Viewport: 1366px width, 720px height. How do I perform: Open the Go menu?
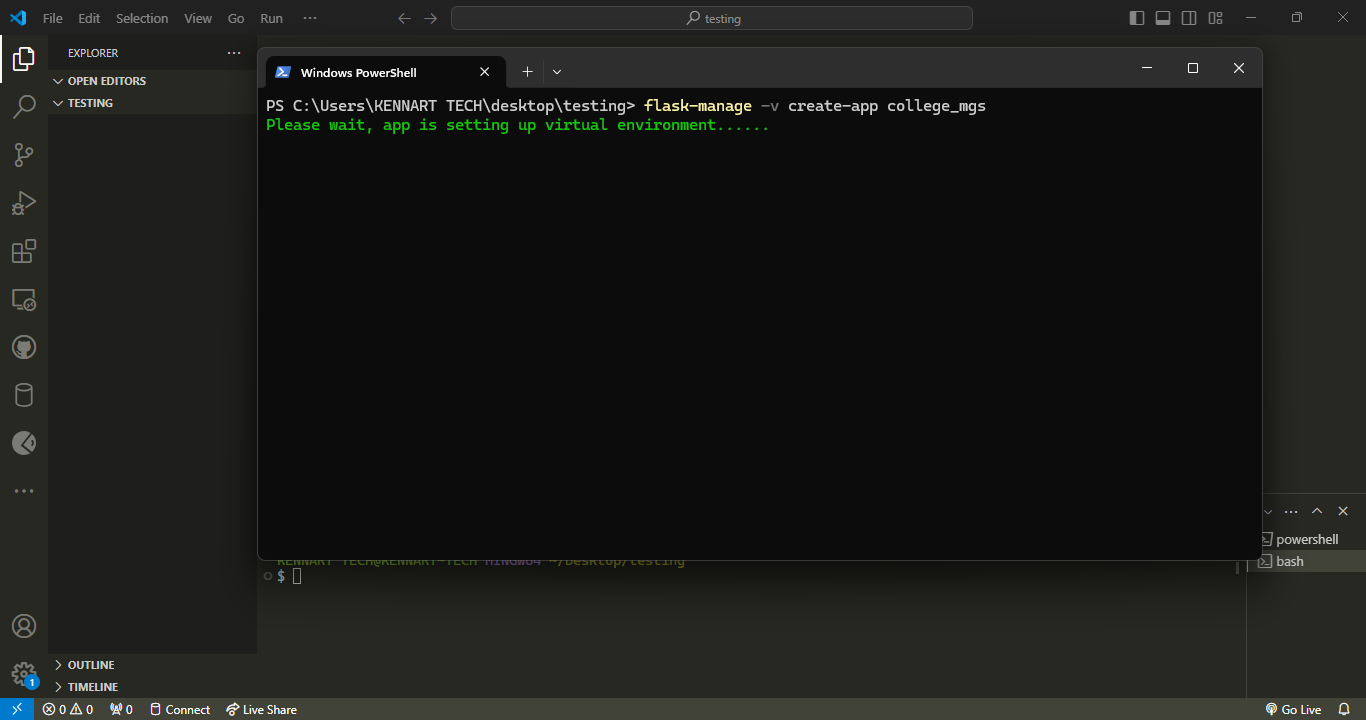236,18
